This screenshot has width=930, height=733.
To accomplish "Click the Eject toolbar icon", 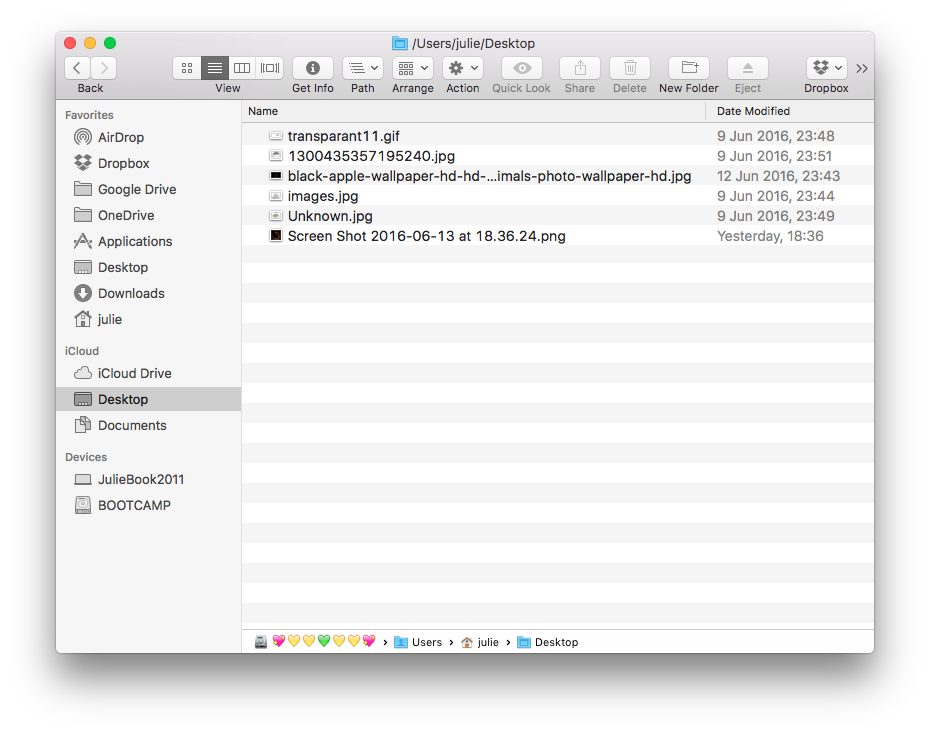I will point(748,68).
